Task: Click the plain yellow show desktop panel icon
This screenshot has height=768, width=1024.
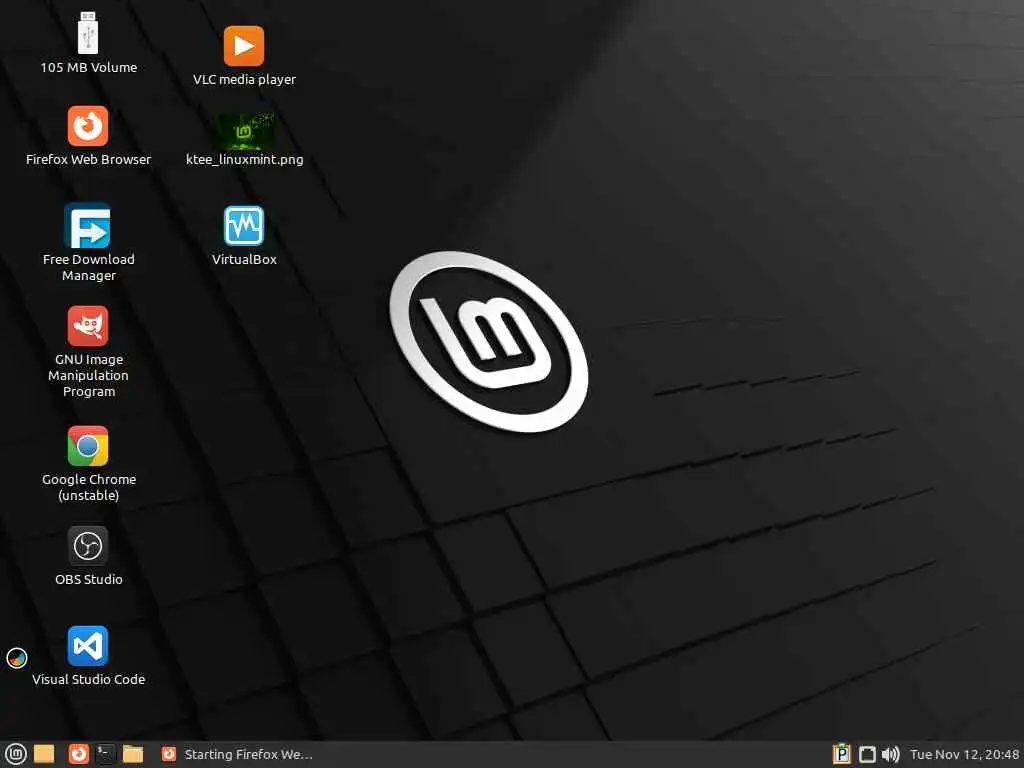Action: (x=44, y=754)
